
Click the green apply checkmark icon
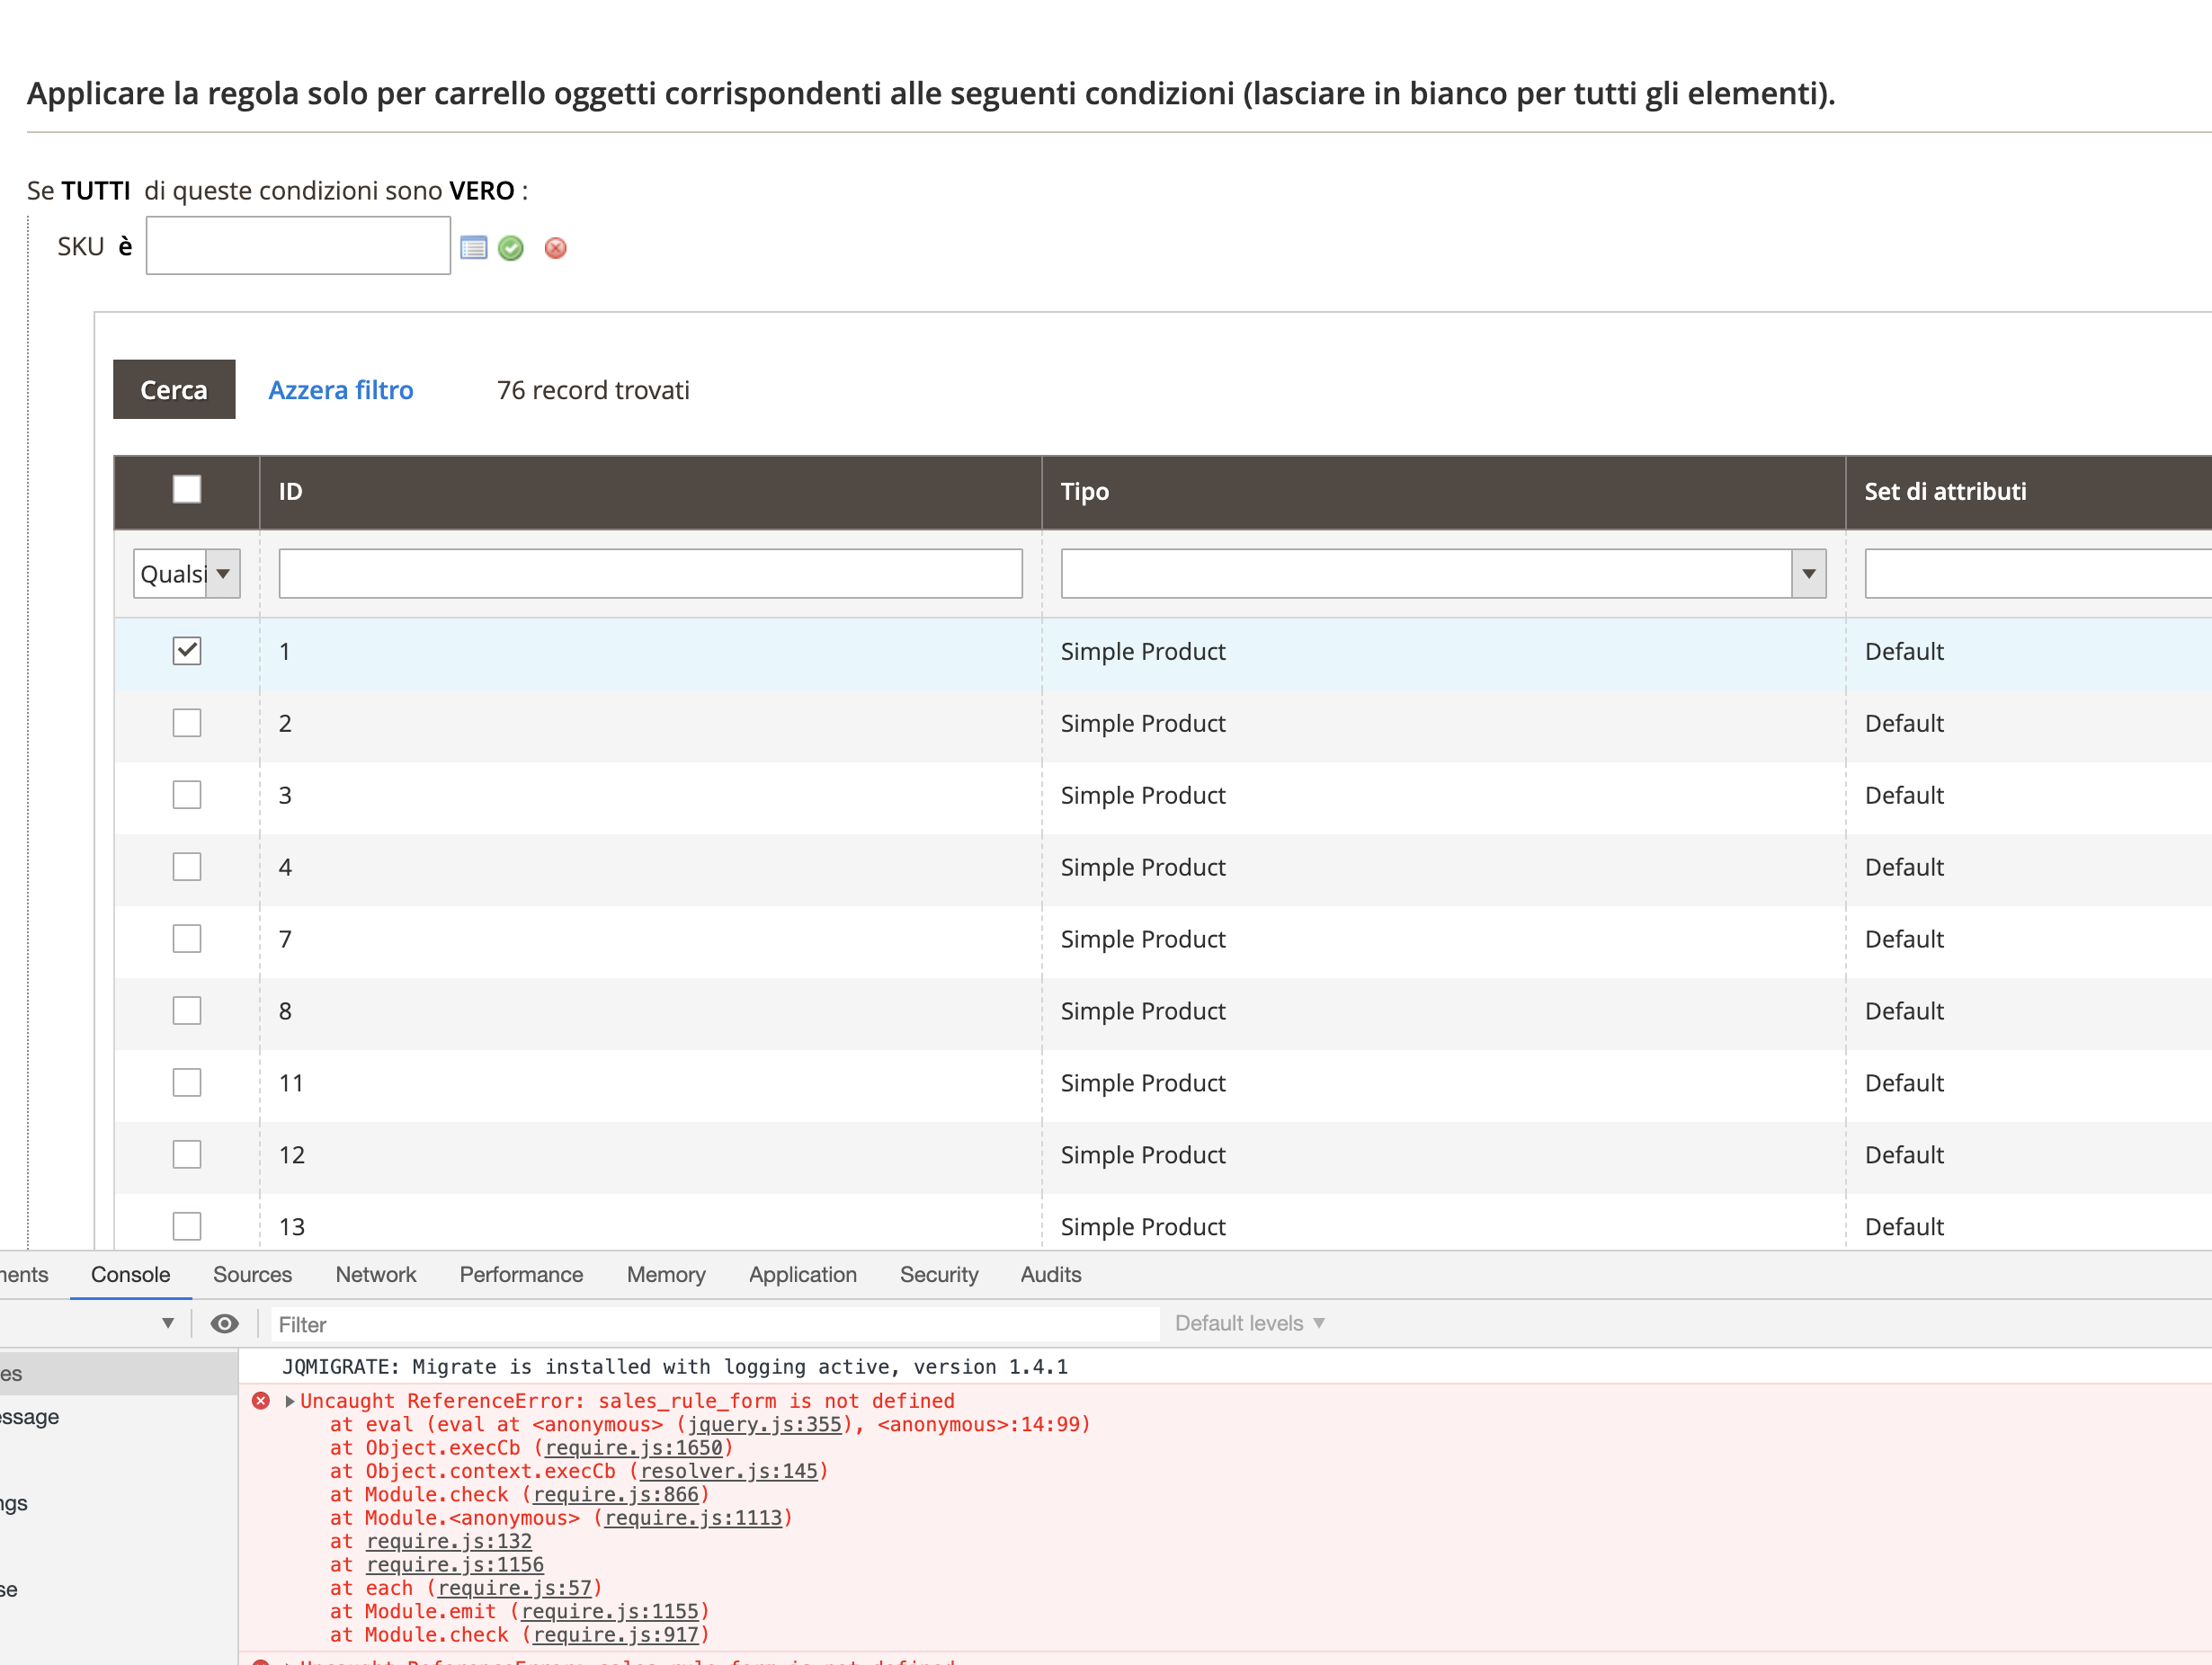point(511,248)
